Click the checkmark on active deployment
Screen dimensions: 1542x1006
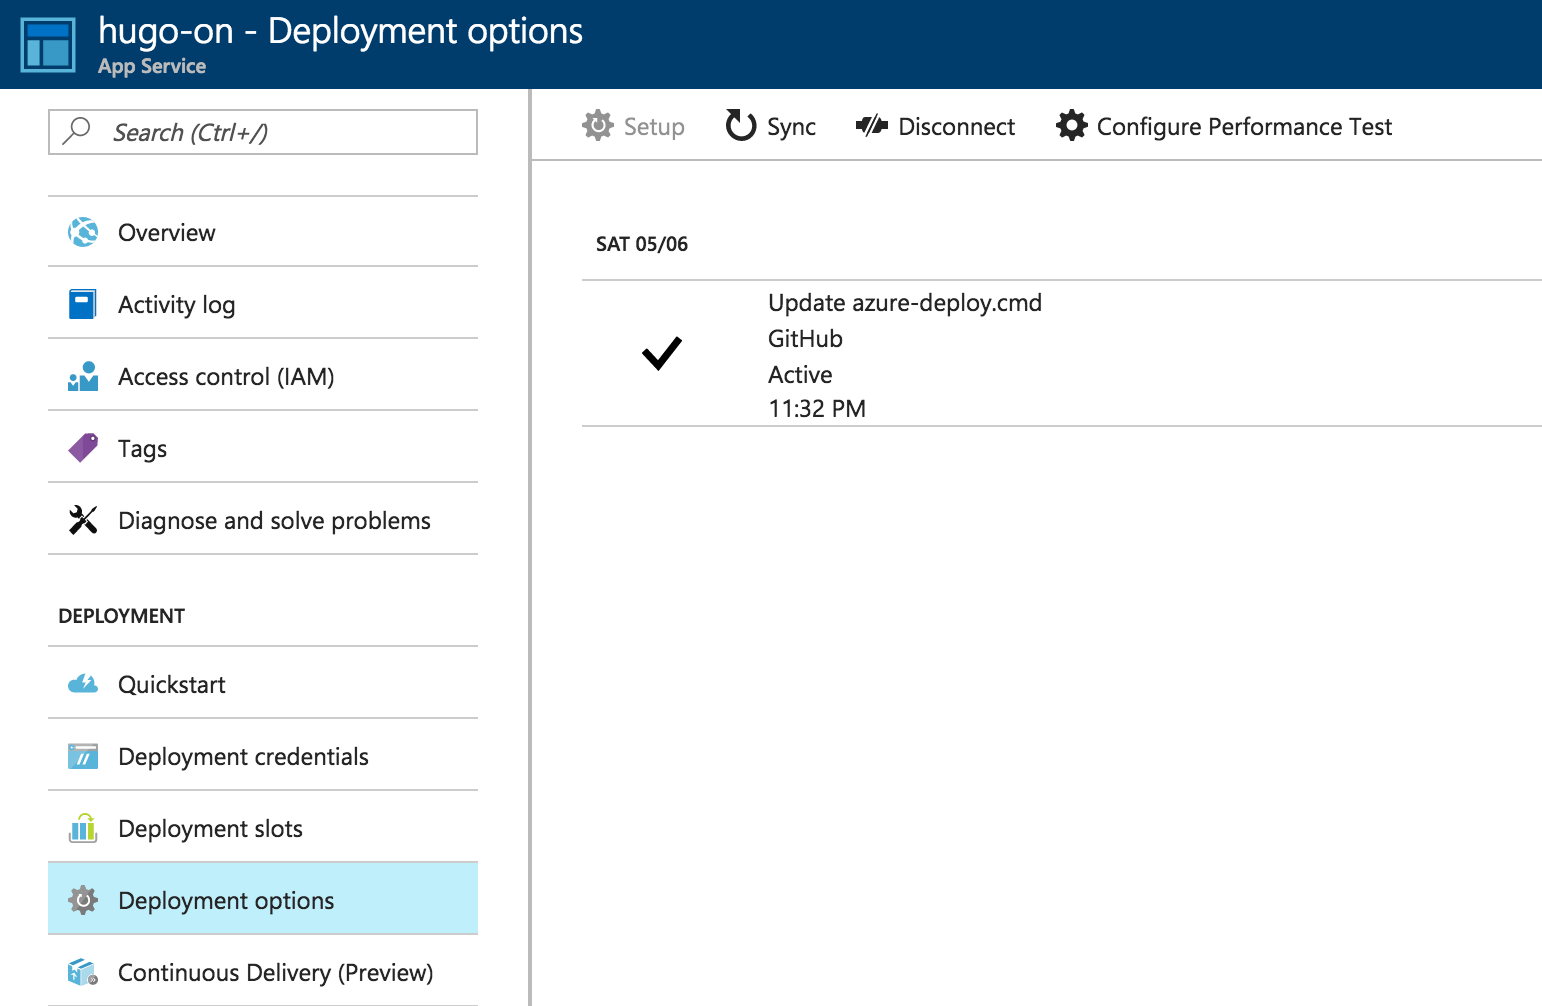(662, 353)
